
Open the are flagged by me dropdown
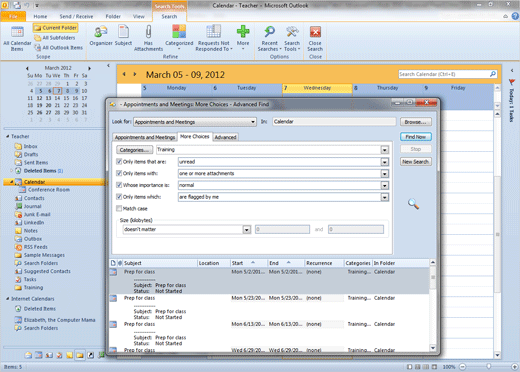point(385,197)
